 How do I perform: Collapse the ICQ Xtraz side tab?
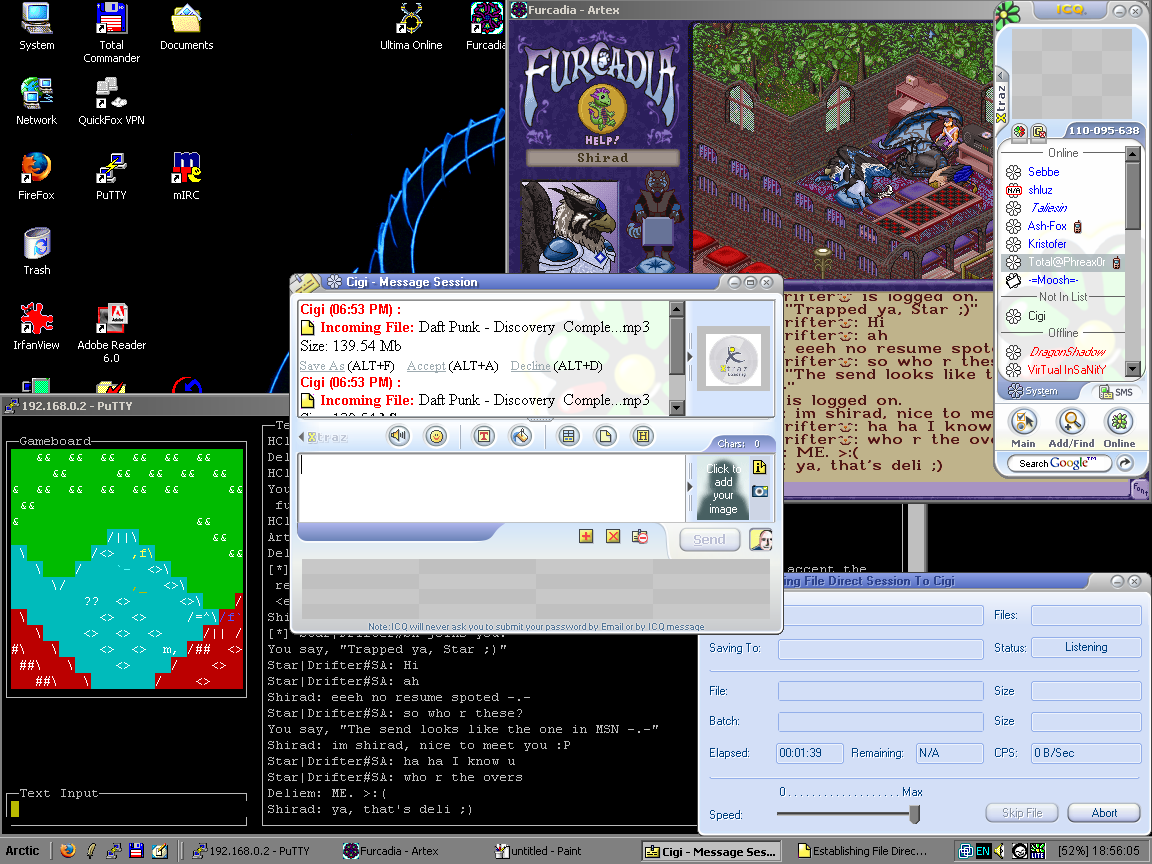(1000, 76)
